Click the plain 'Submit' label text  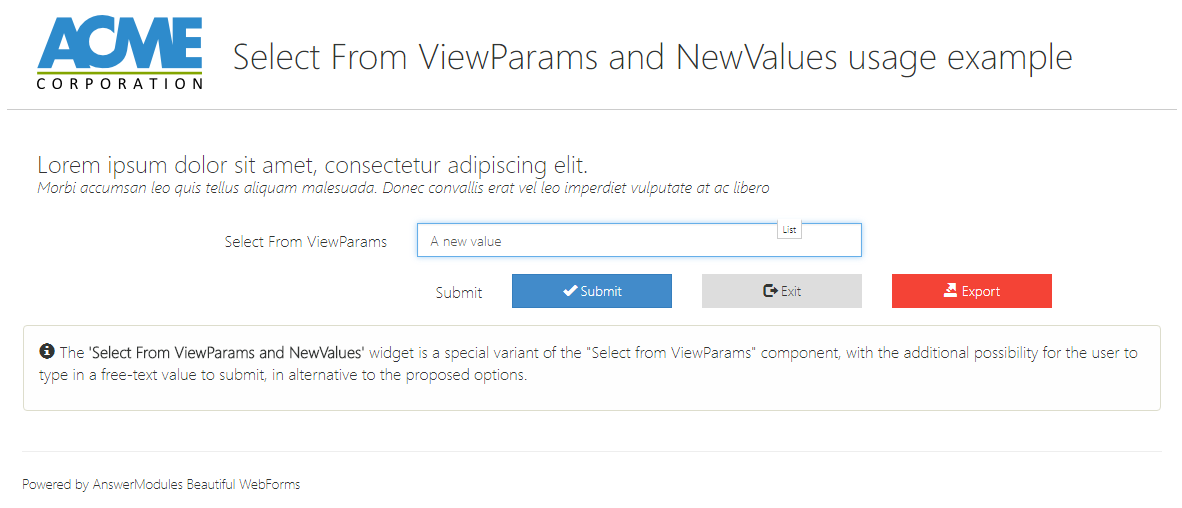(x=459, y=293)
